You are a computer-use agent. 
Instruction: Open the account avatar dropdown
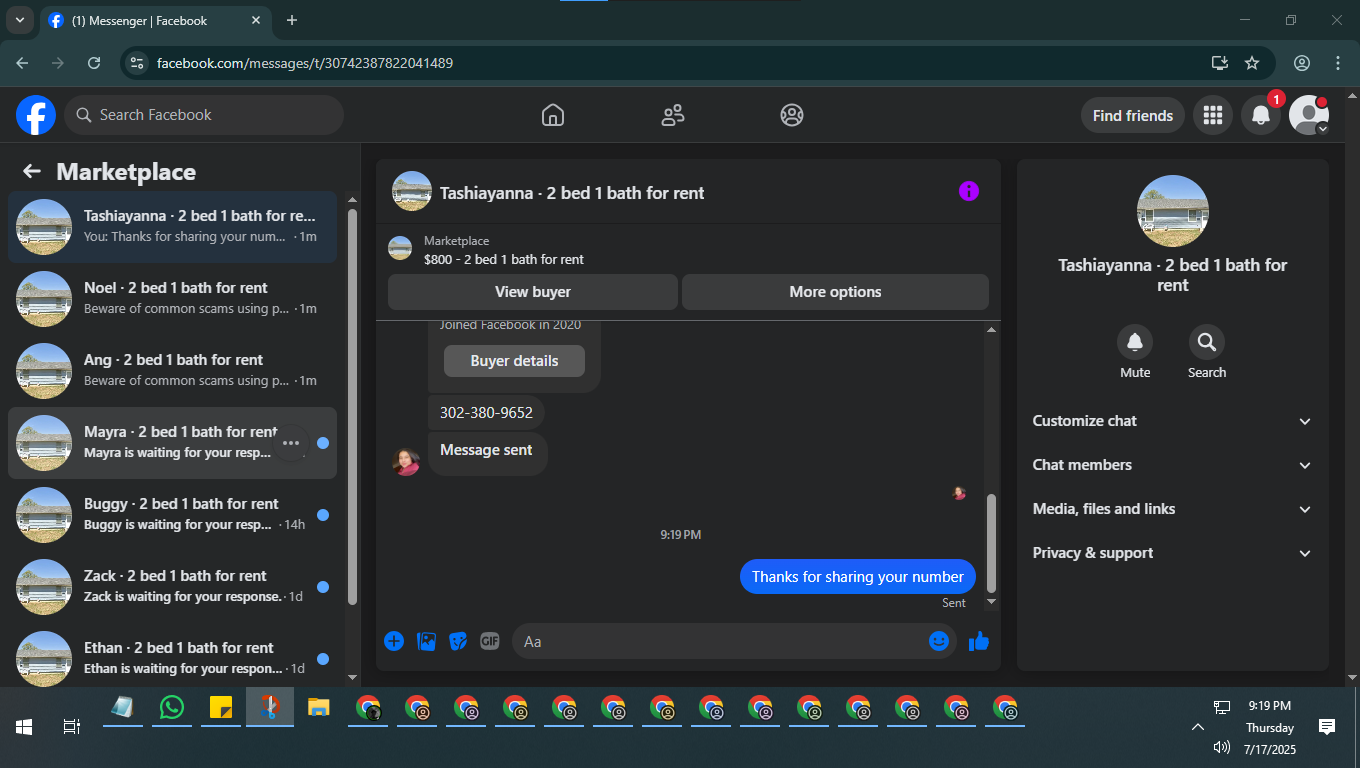[x=1309, y=115]
